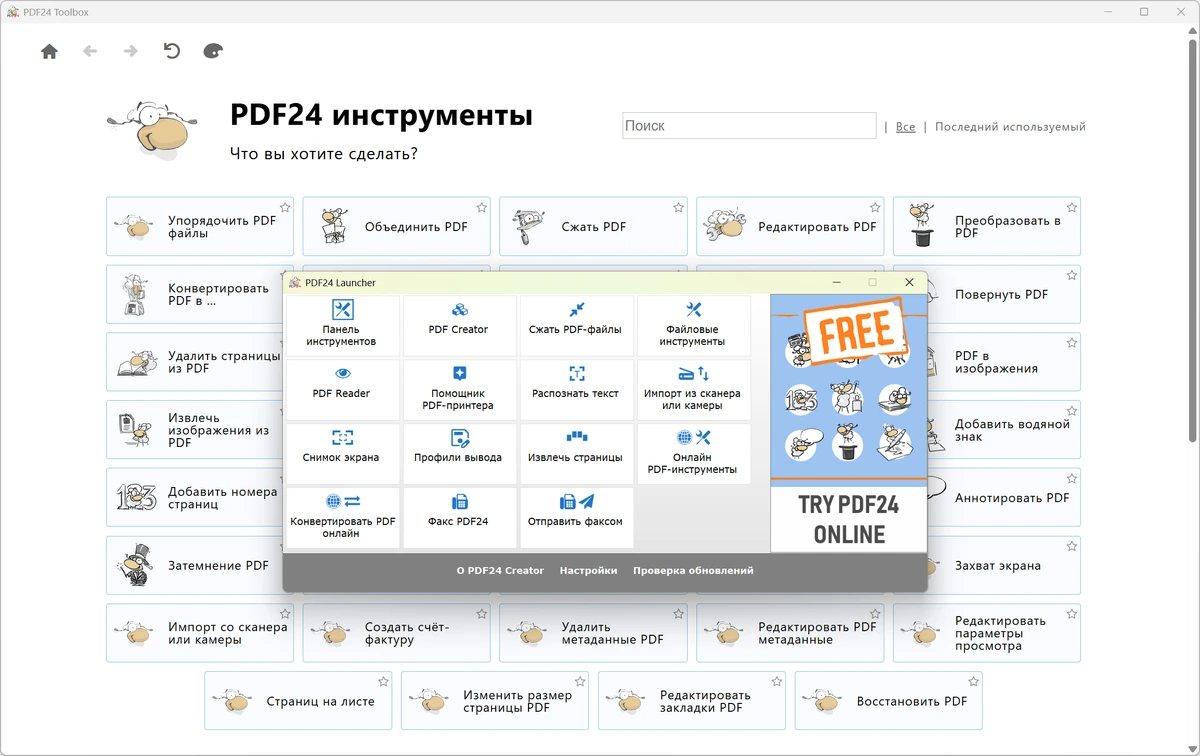Open Извлечь изображения из PDF tool

pos(194,430)
